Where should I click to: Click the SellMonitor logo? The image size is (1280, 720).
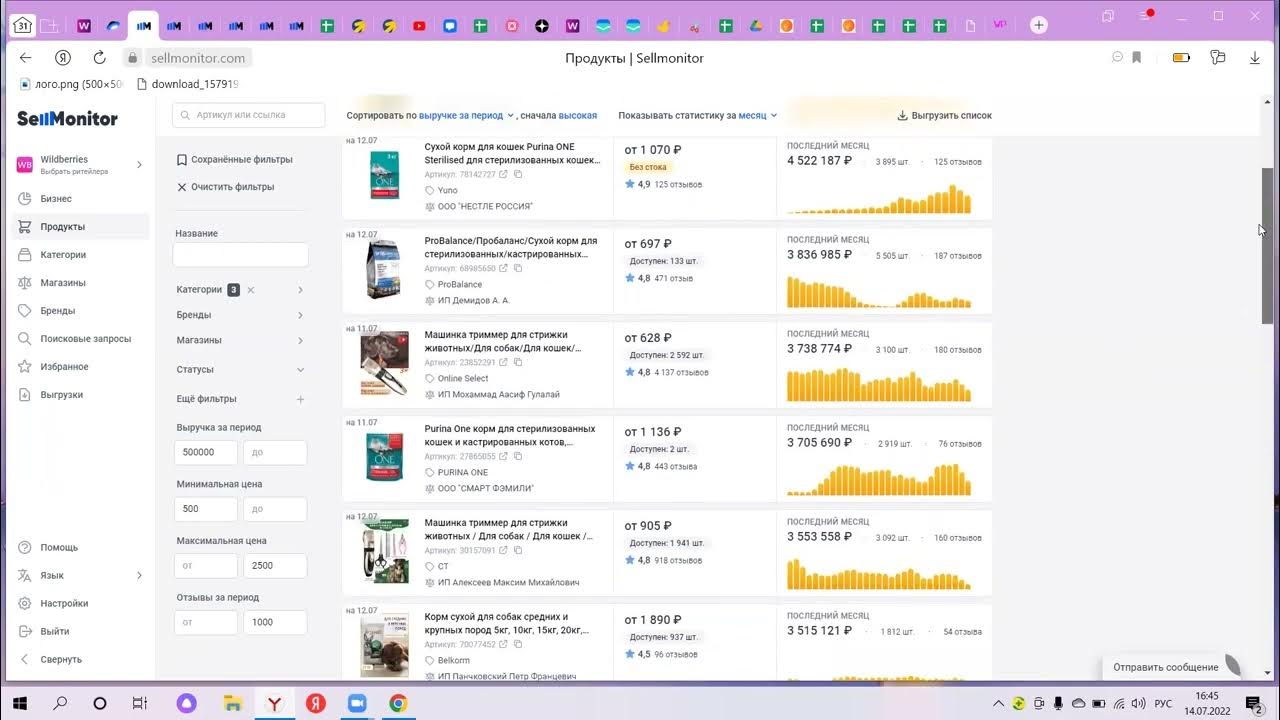(x=67, y=118)
